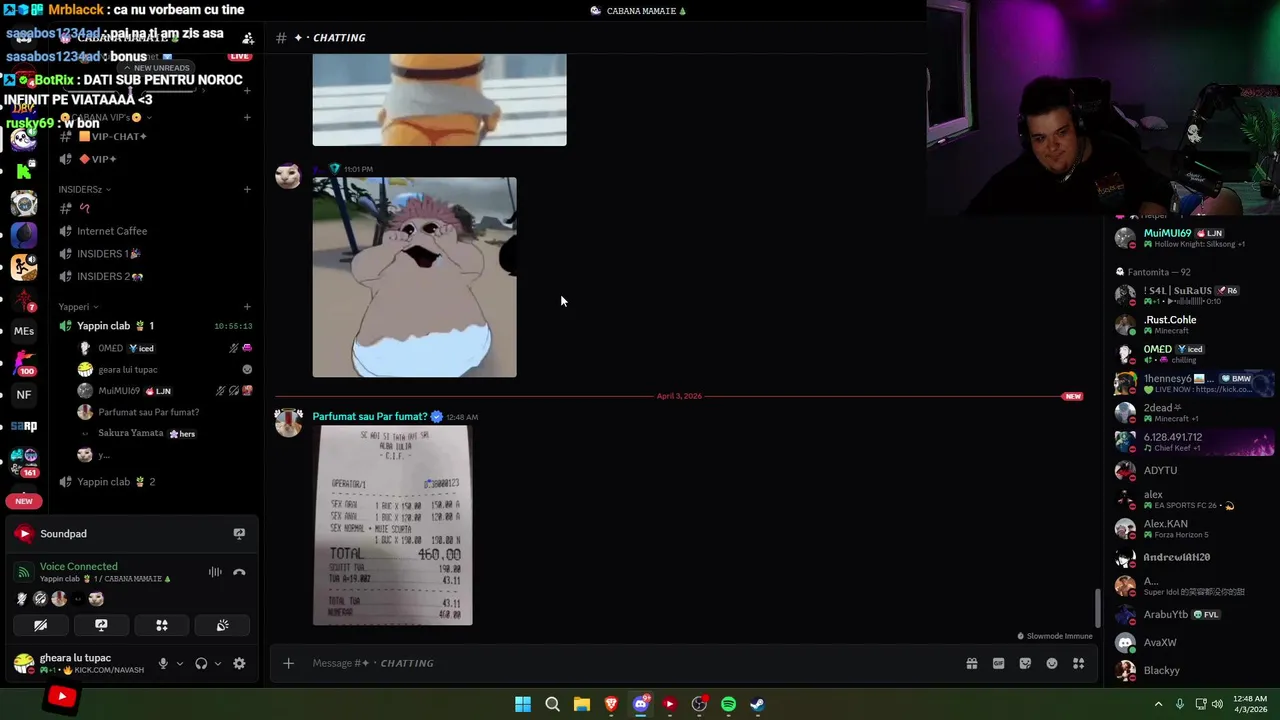The height and width of the screenshot is (720, 1280).
Task: Show hidden system tray icons
Action: pos(1158,704)
